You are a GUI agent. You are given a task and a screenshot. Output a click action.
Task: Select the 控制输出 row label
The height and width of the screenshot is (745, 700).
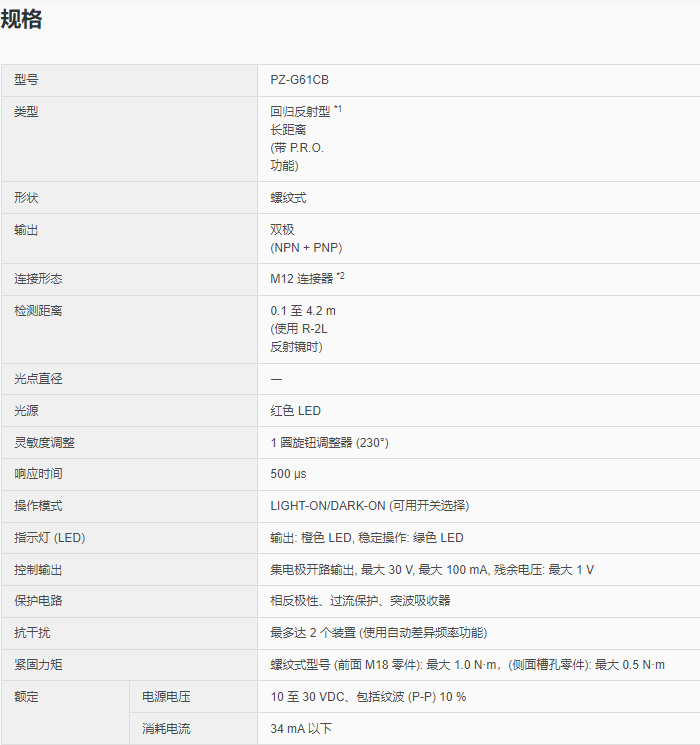(x=38, y=570)
